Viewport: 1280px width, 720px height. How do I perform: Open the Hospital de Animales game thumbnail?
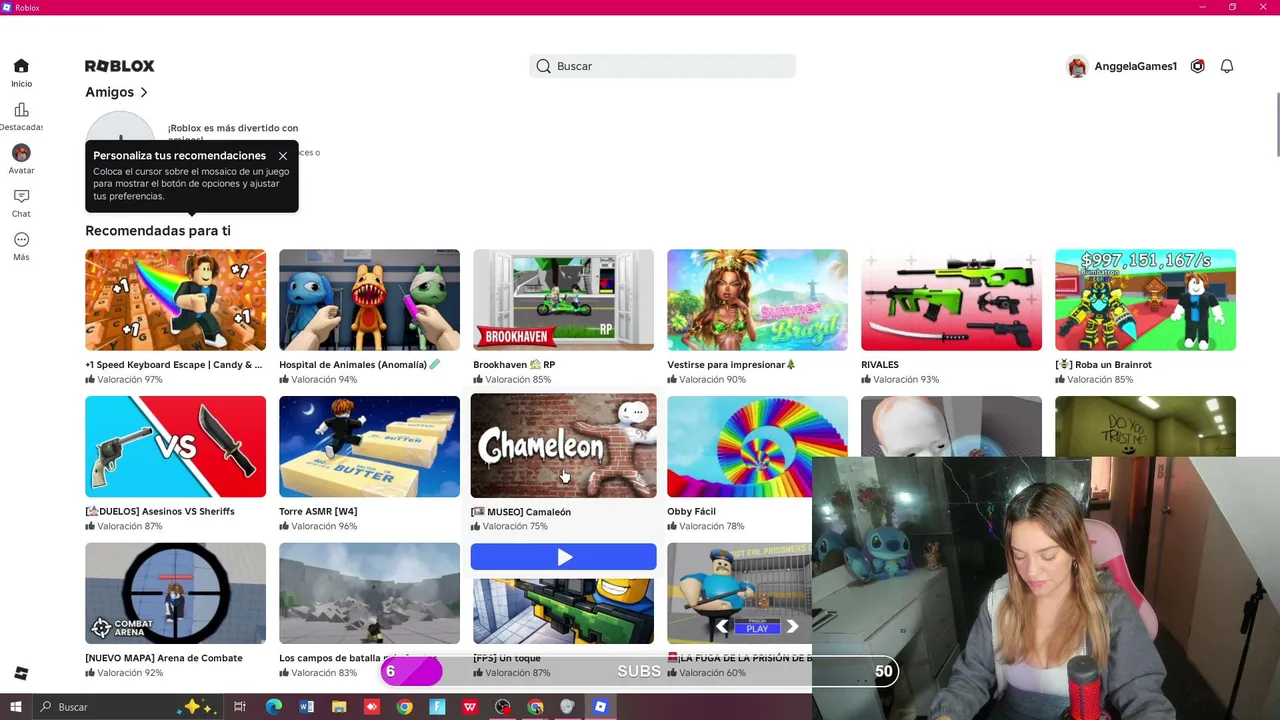click(x=369, y=300)
